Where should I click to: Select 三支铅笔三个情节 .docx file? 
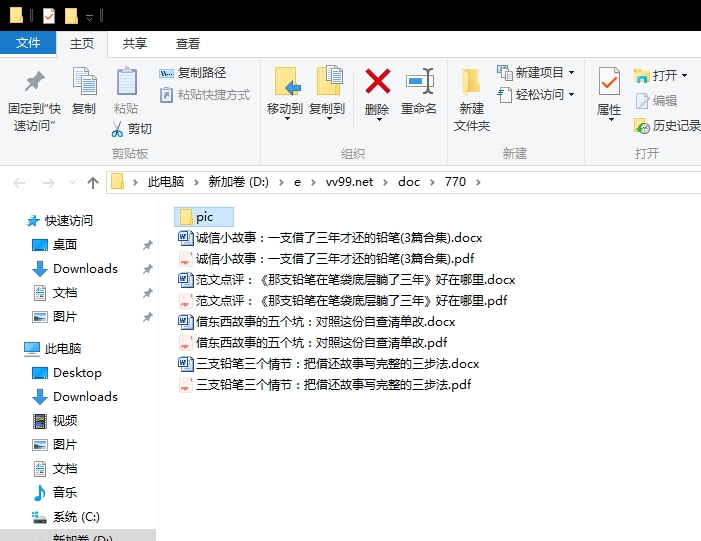click(x=329, y=364)
